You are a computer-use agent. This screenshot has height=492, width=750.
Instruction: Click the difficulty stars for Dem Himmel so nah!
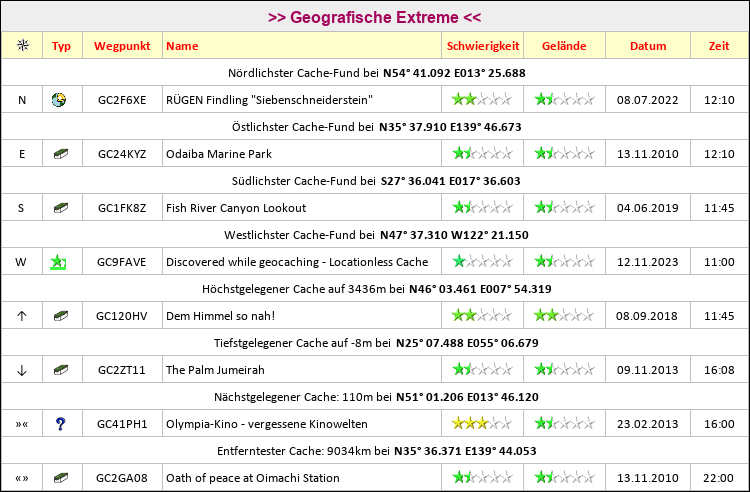pyautogui.click(x=482, y=316)
